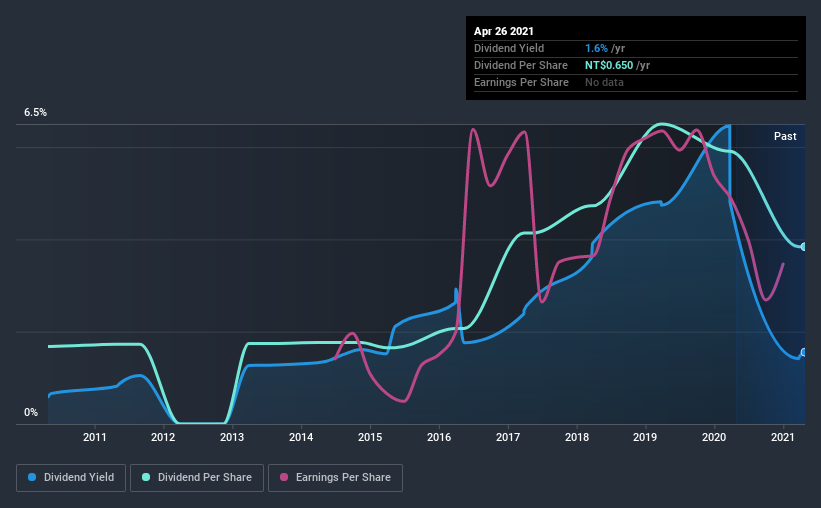The width and height of the screenshot is (821, 508).
Task: Click the Earnings Per Share No data row
Action: pyautogui.click(x=636, y=83)
